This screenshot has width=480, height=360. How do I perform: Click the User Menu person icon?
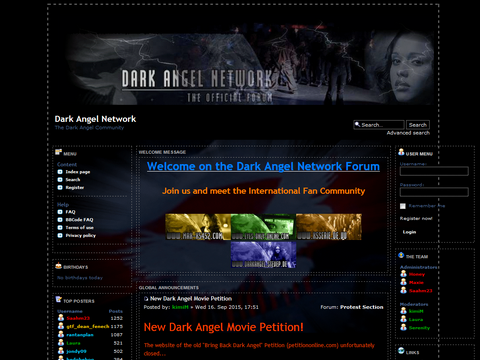[401, 152]
